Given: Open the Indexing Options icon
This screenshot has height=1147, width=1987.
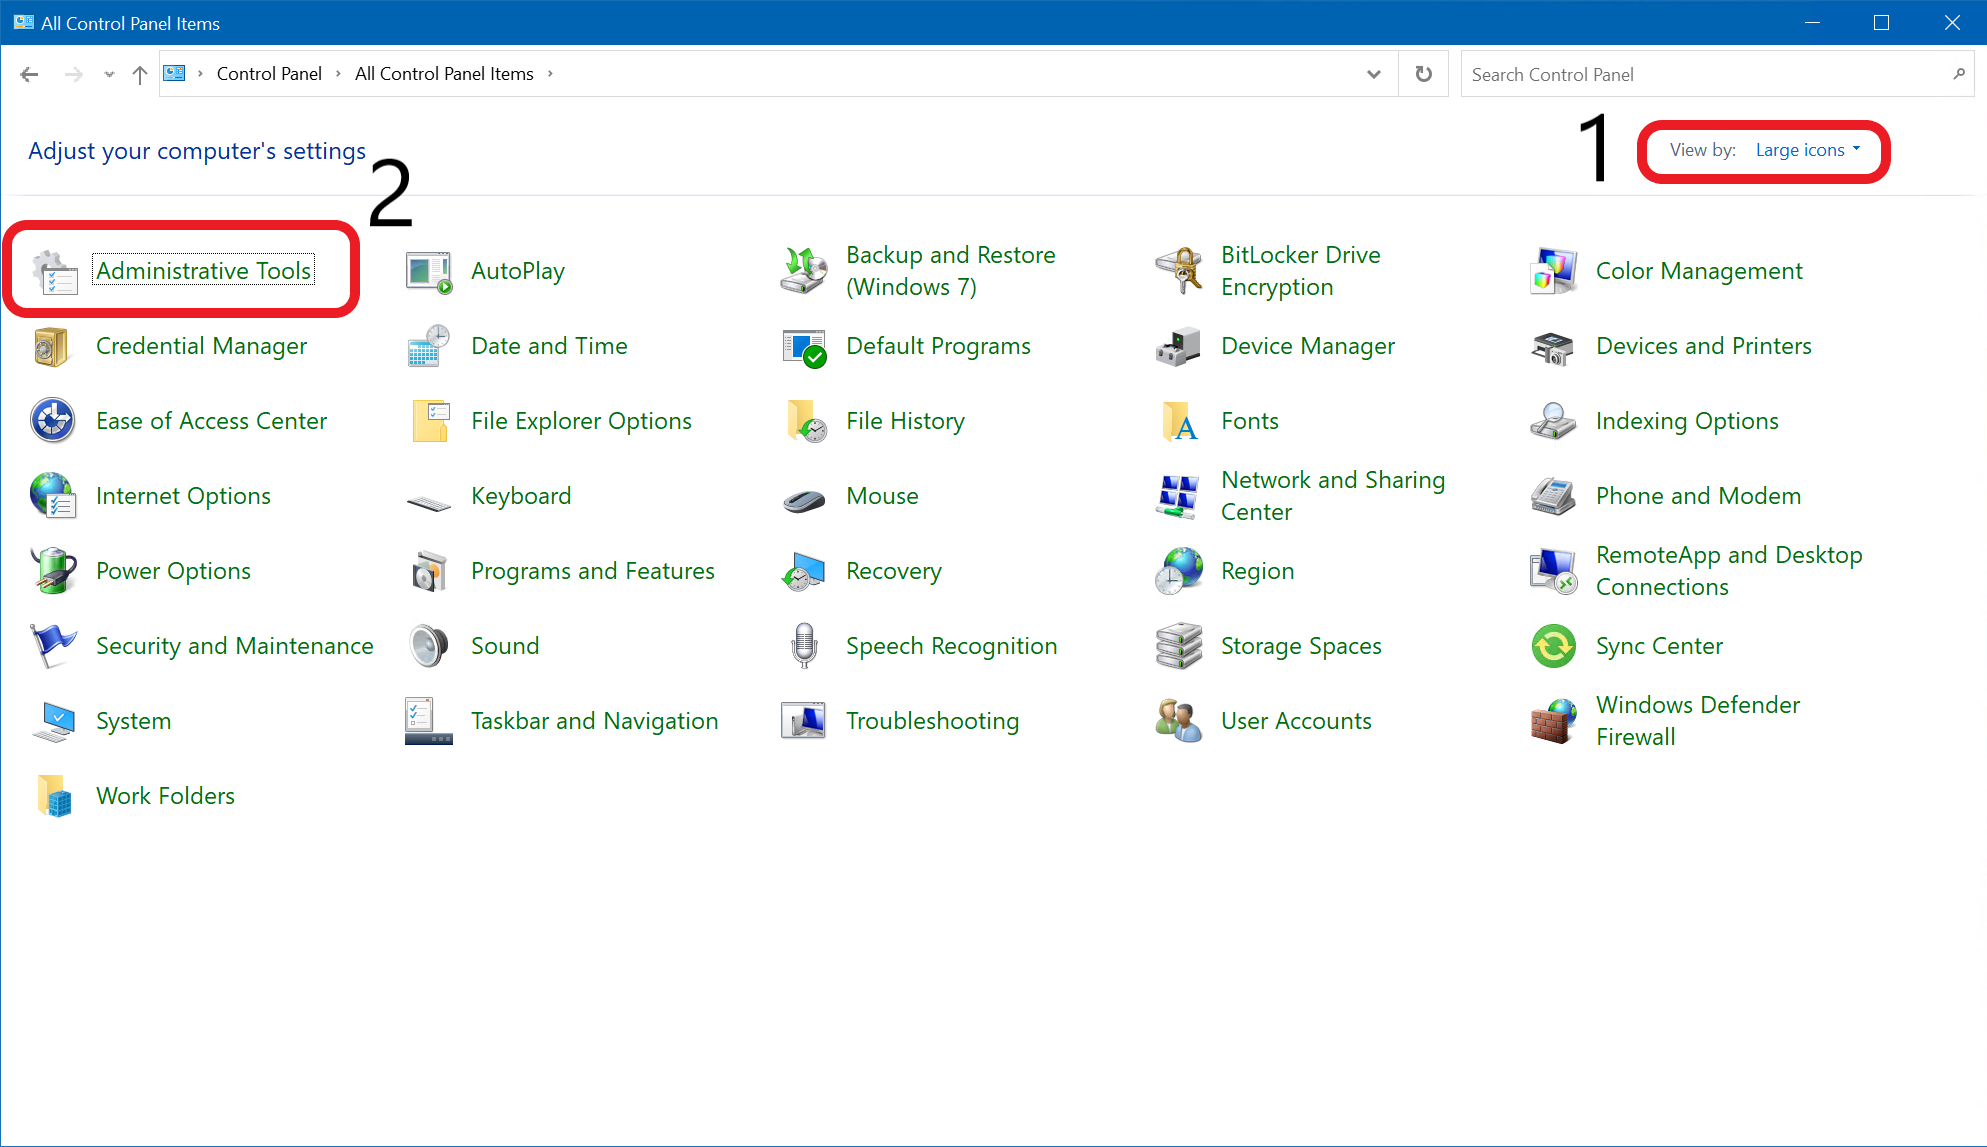Looking at the screenshot, I should pos(1554,422).
